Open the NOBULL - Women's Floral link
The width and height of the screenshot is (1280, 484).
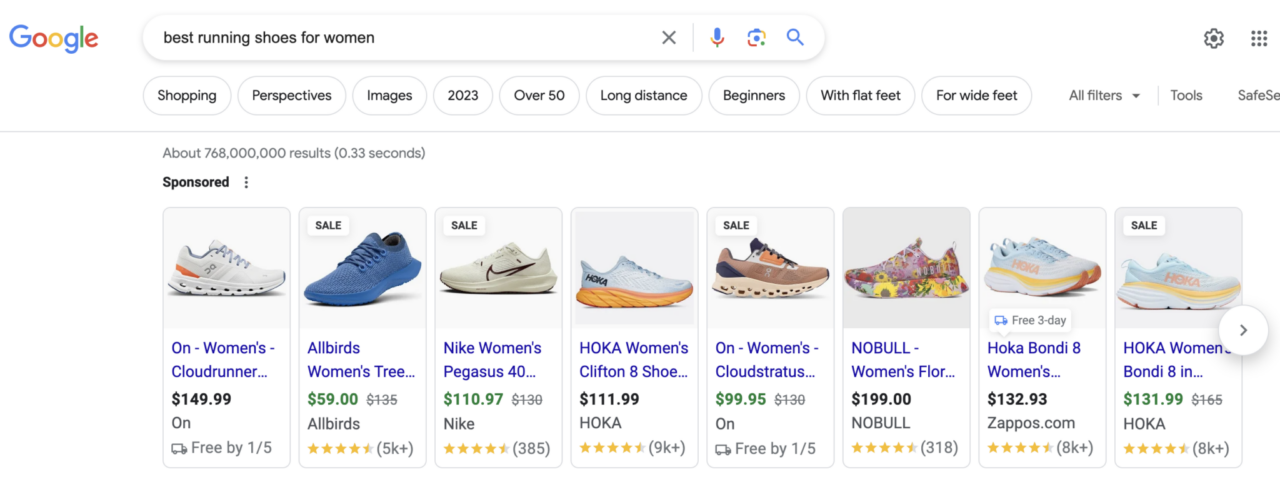pos(903,360)
